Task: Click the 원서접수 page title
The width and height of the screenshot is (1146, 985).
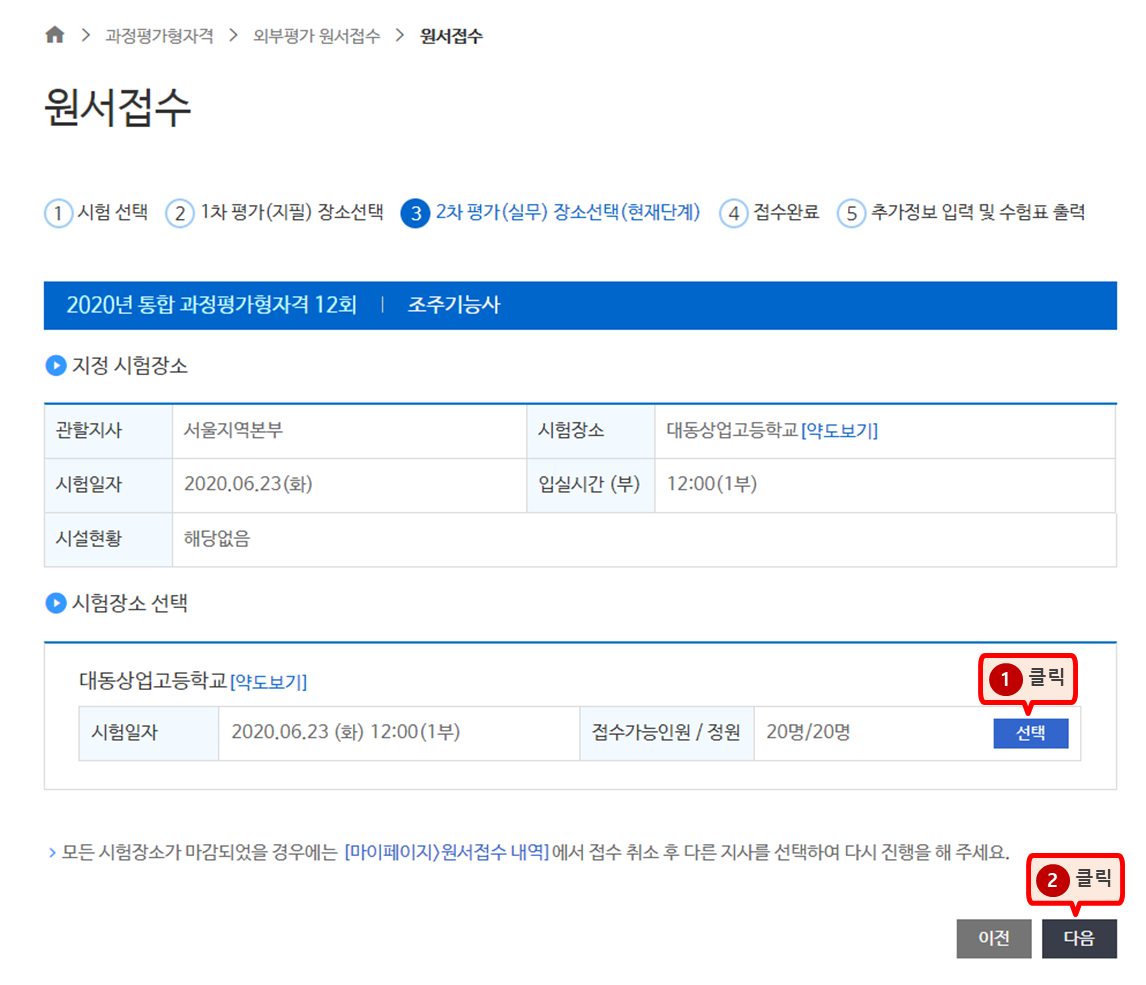Action: (x=118, y=107)
